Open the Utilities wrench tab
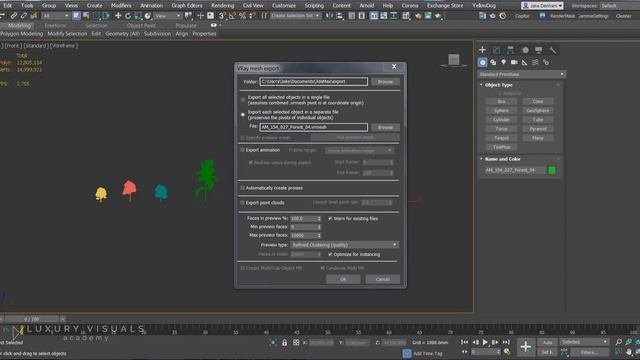Screen dimensions: 640x360 coord(553,50)
